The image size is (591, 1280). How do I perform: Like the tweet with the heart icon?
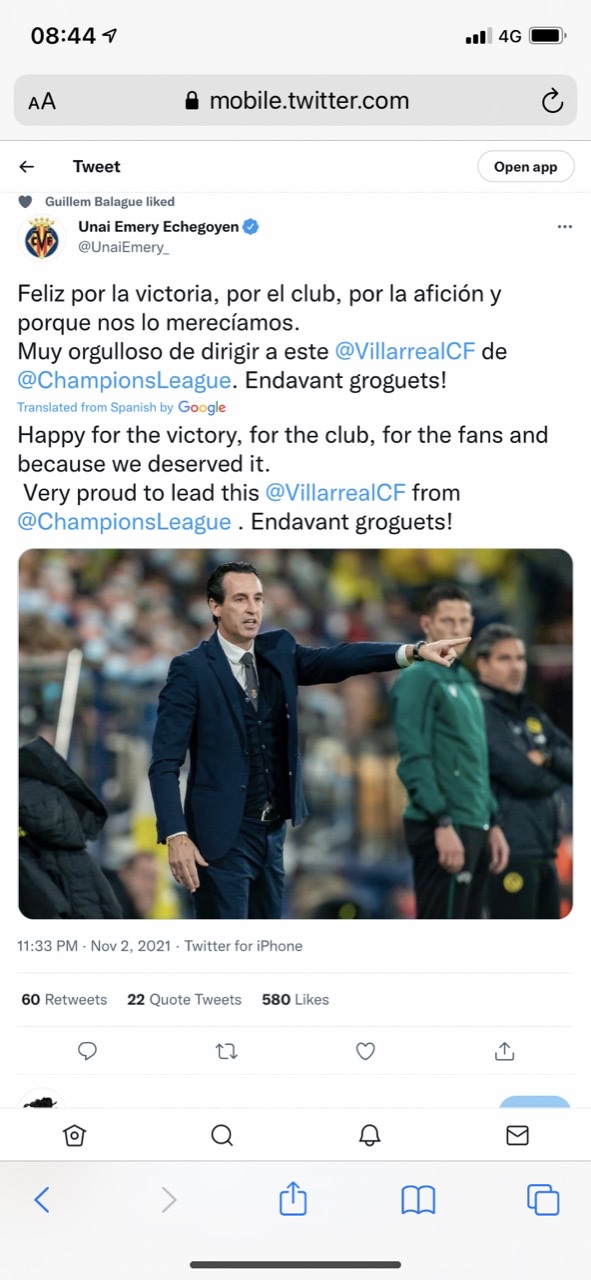(x=365, y=1051)
